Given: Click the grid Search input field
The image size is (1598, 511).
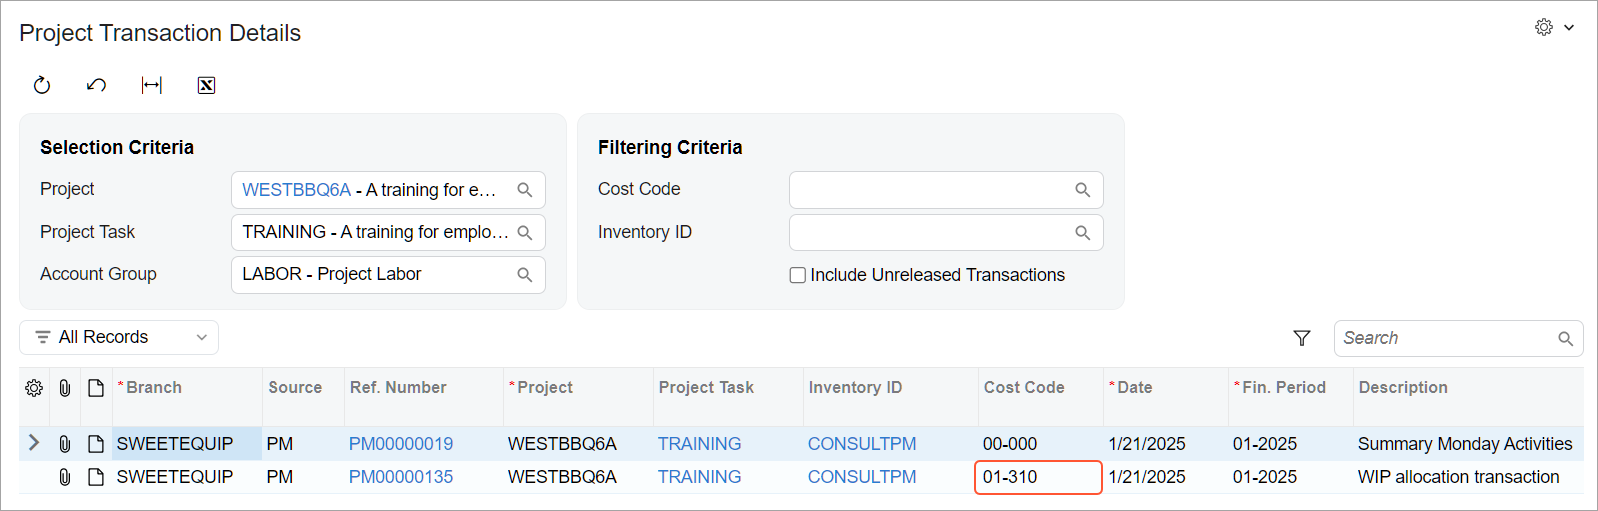Looking at the screenshot, I should click(x=1446, y=338).
